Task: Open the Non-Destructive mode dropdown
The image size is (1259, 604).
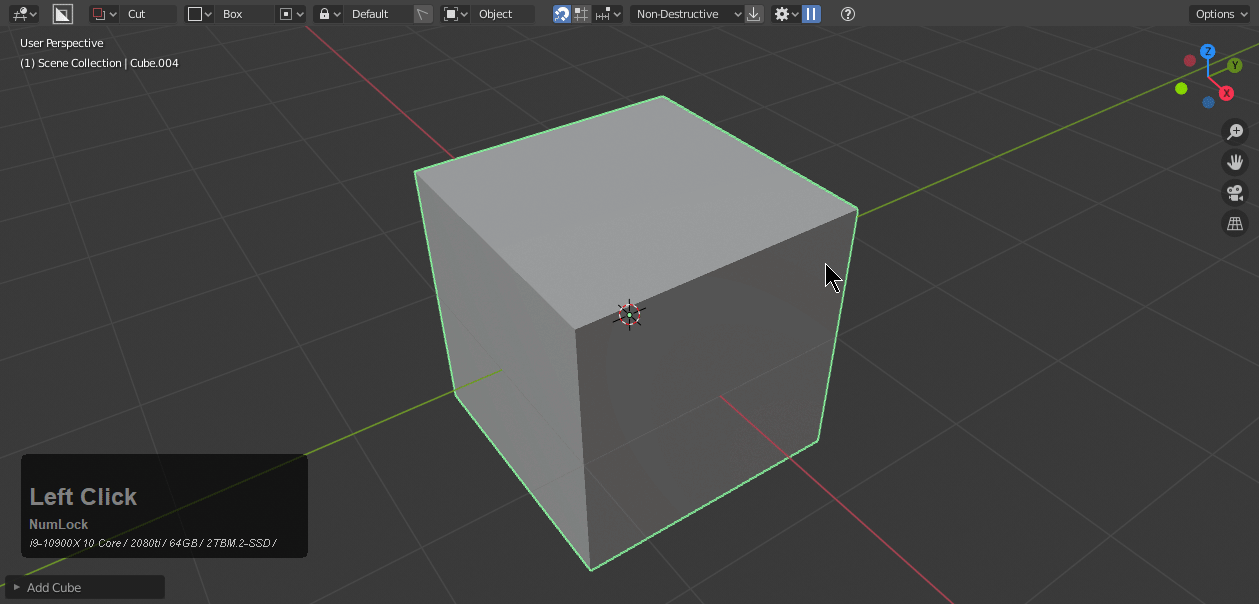Action: [x=685, y=13]
